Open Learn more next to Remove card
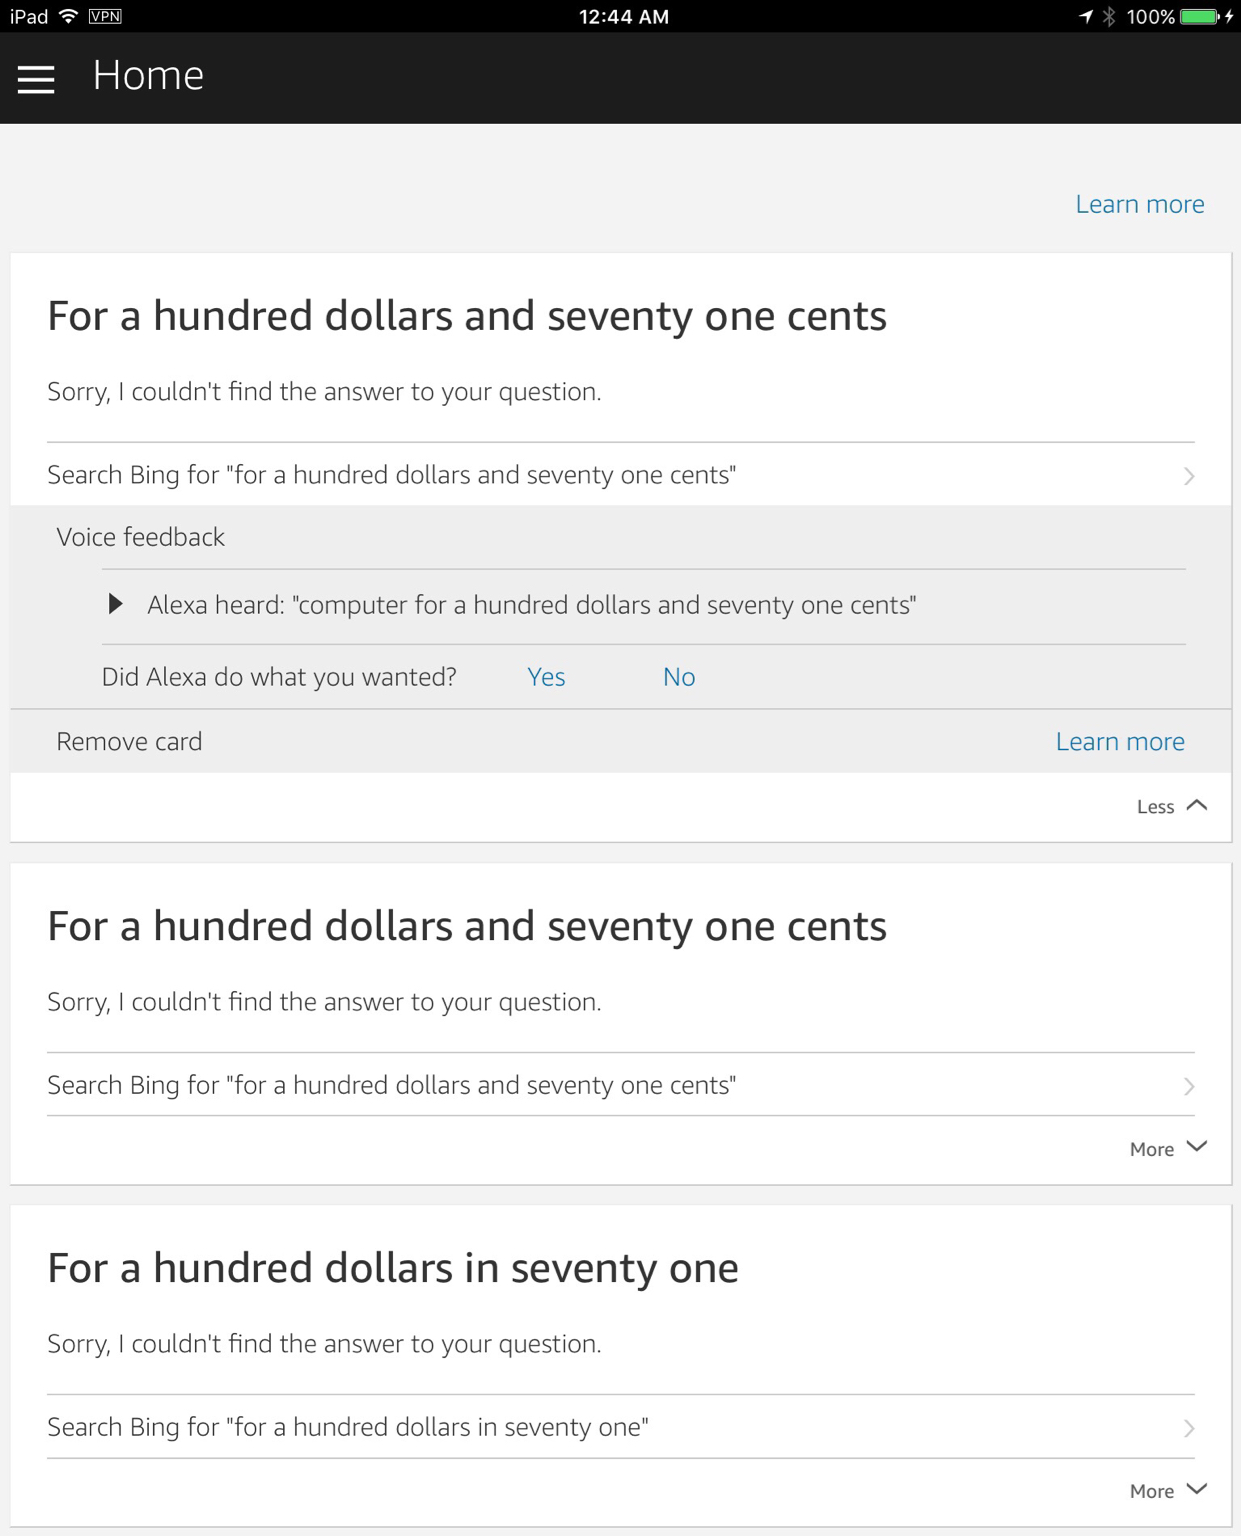Viewport: 1241px width, 1536px height. [x=1120, y=741]
